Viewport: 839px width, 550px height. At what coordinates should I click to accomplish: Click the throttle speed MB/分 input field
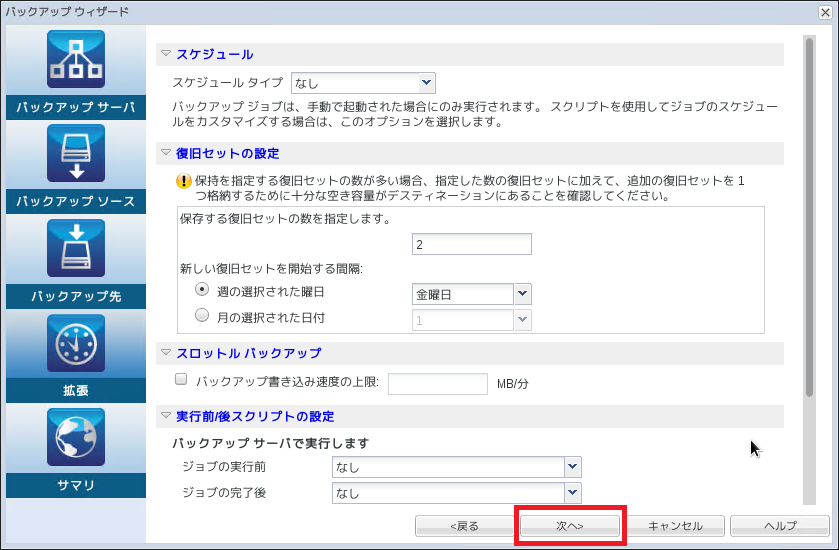(438, 384)
